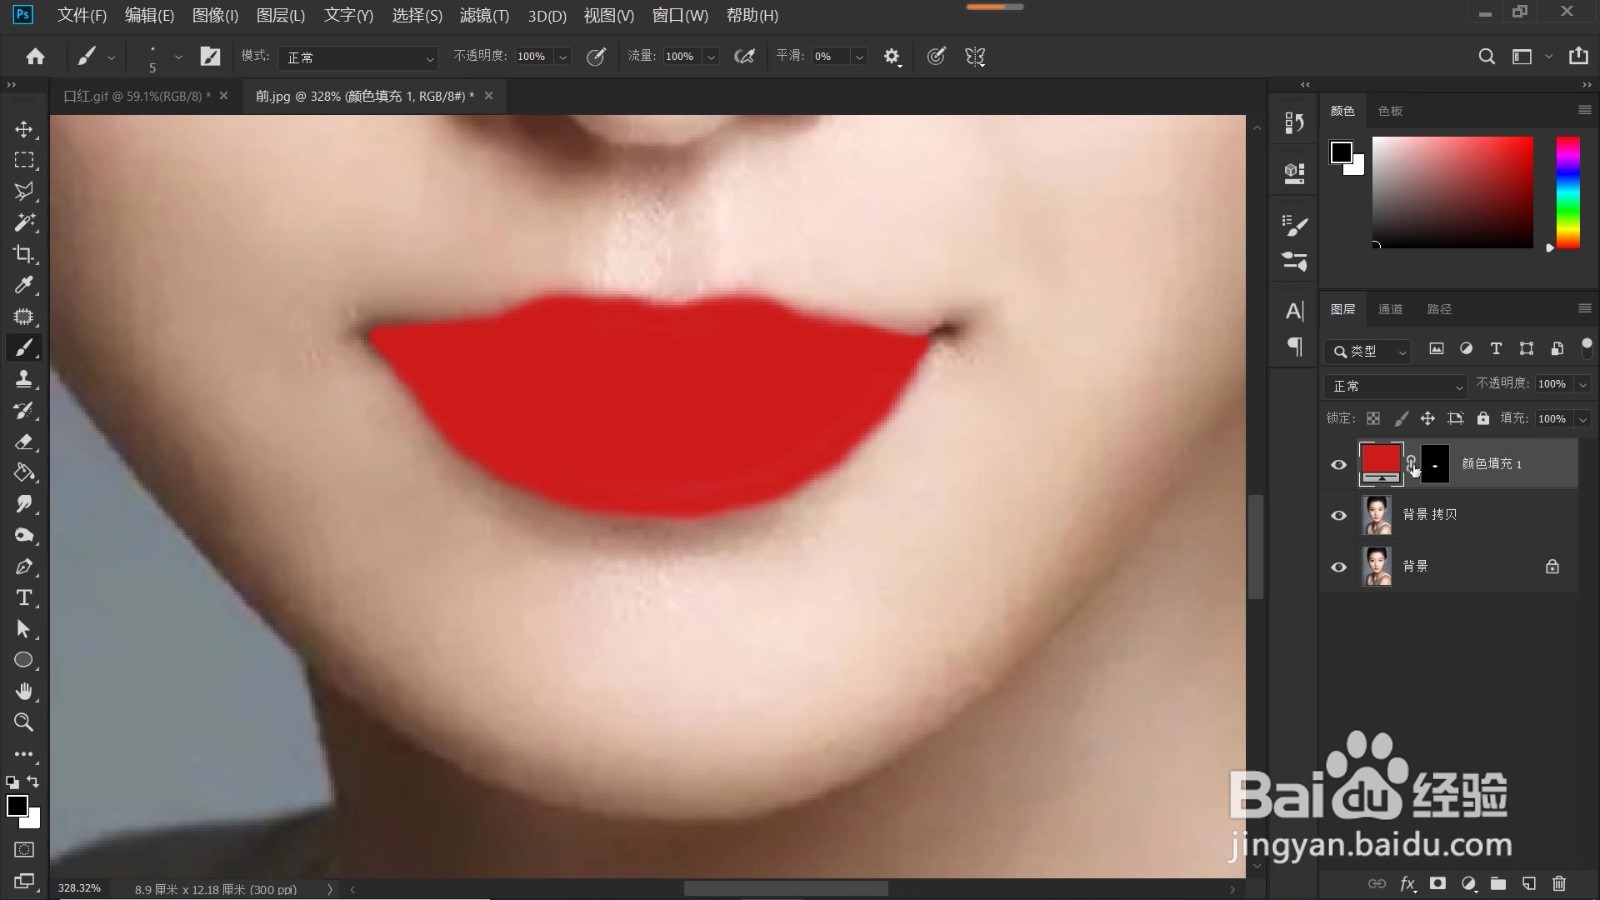Expand the smoothing 0% slider arrow
Viewport: 1600px width, 900px height.
tap(859, 57)
